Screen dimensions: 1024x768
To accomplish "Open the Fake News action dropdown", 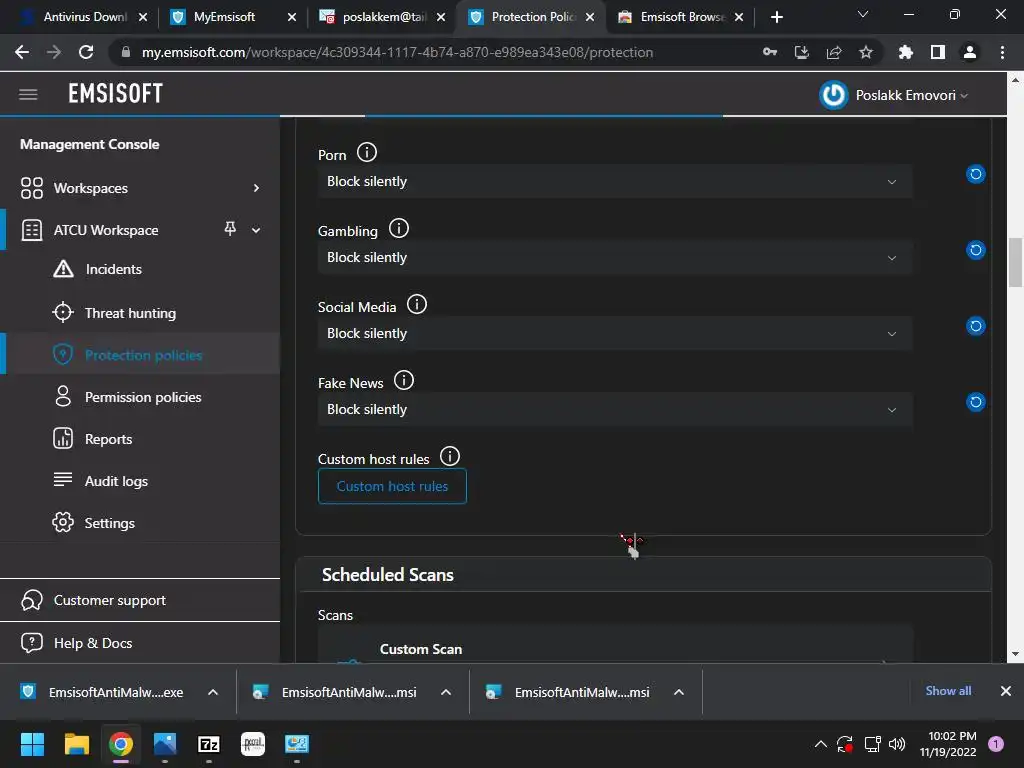I will 615,409.
